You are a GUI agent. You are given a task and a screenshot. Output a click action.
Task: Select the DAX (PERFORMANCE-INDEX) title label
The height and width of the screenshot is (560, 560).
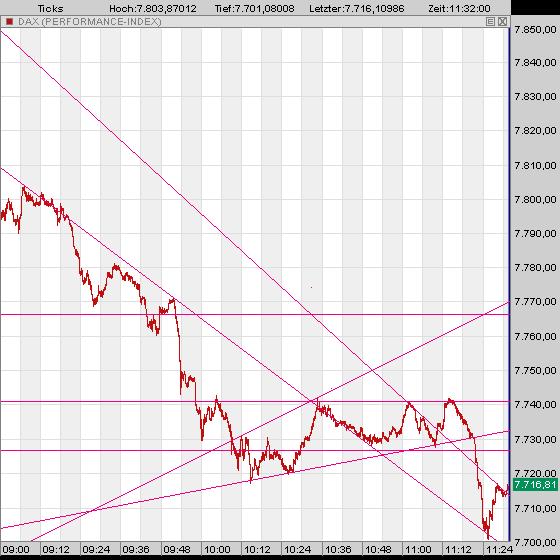click(90, 22)
